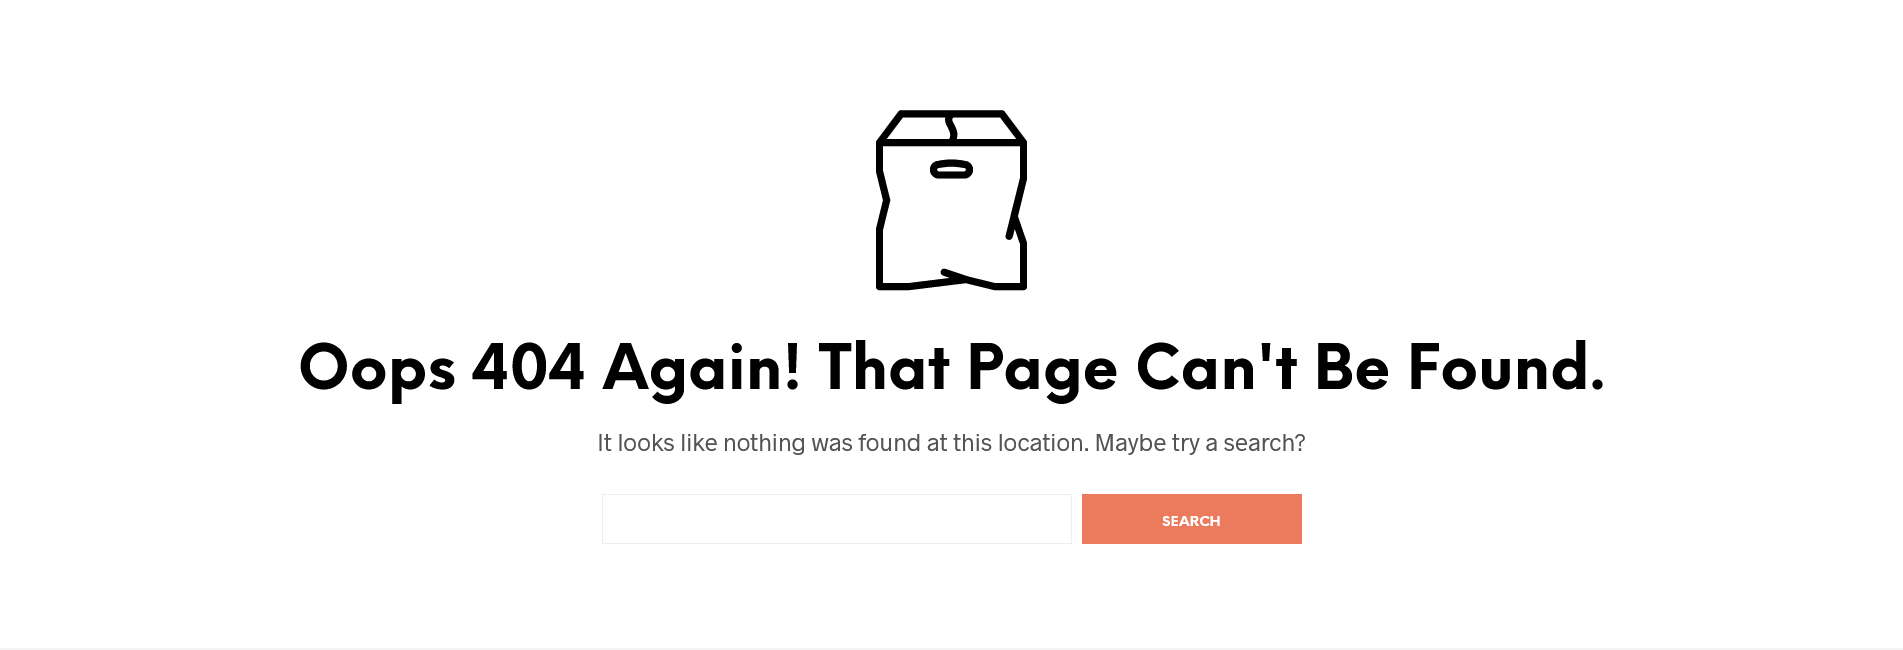The width and height of the screenshot is (1903, 650).
Task: Click the word 'Again!' in the heading
Action: [701, 372]
